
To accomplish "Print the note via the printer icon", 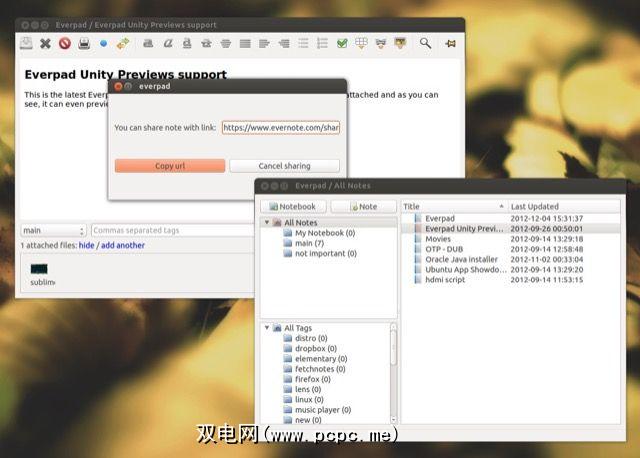I will [84, 43].
